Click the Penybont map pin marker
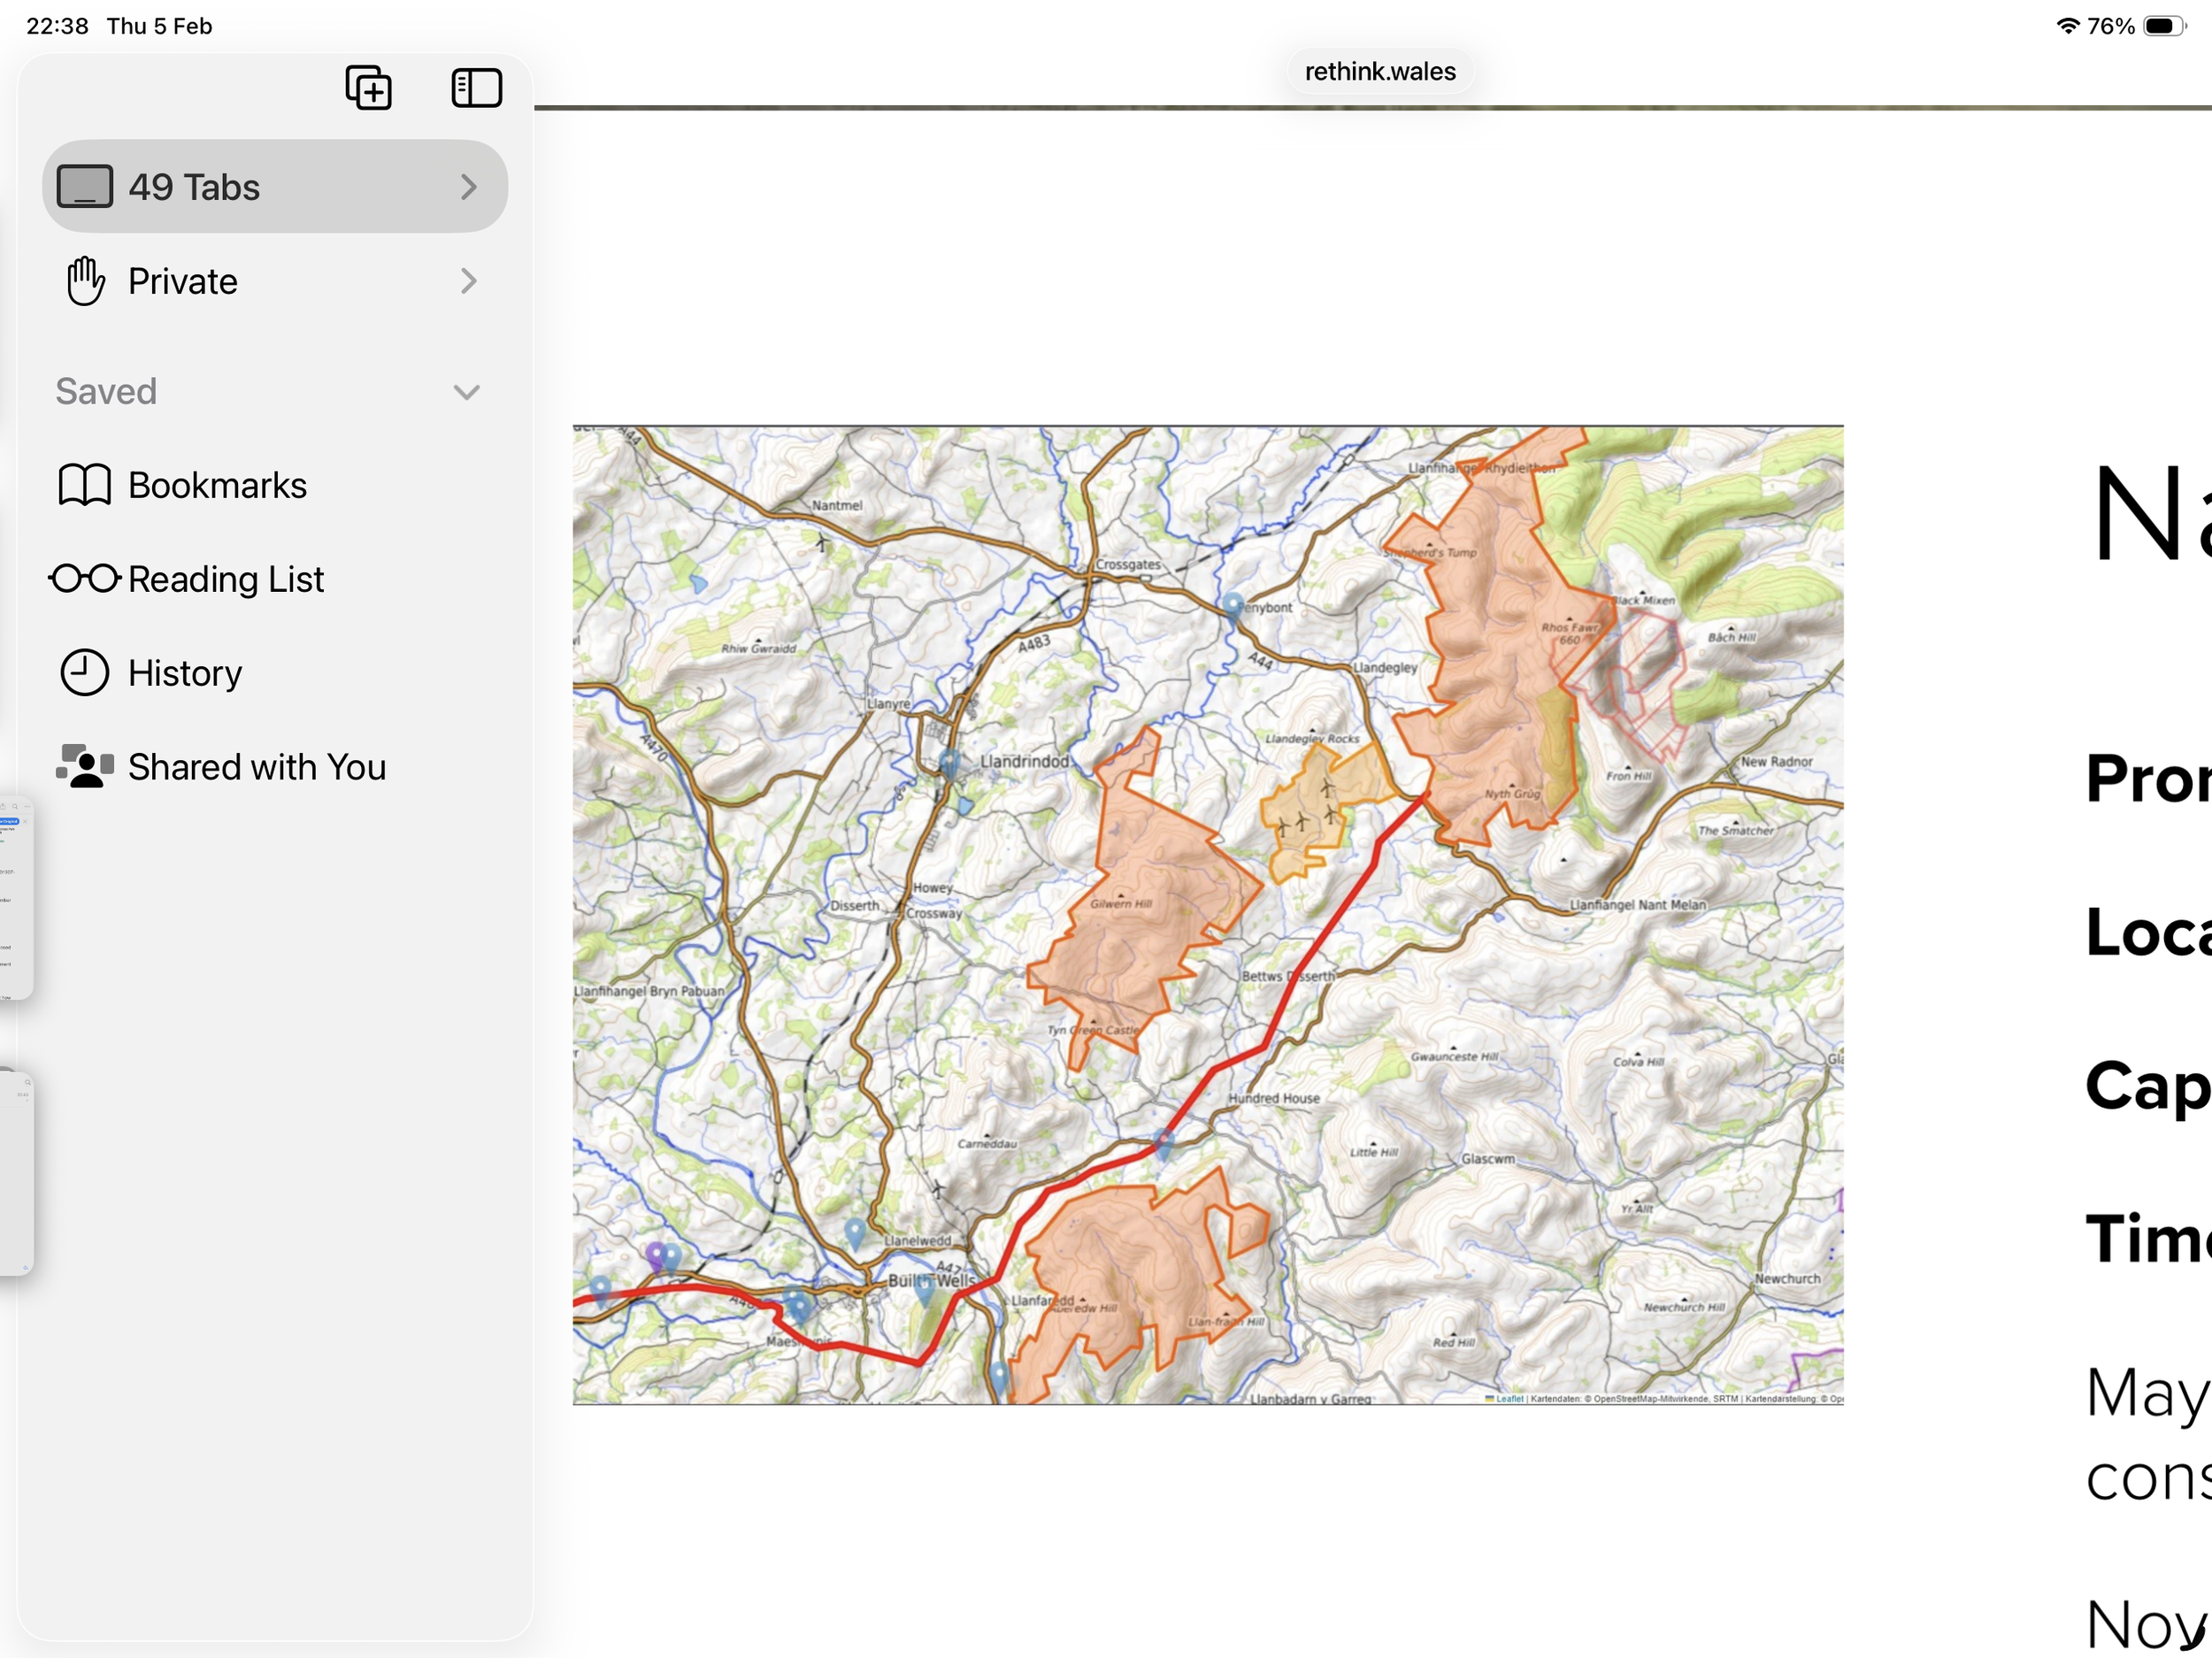This screenshot has height=1658, width=2212. pos(1233,605)
